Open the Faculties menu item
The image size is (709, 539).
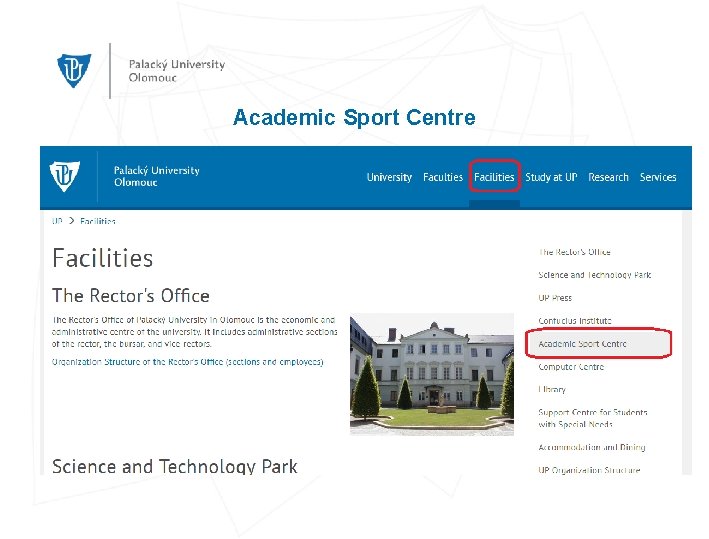tap(443, 177)
